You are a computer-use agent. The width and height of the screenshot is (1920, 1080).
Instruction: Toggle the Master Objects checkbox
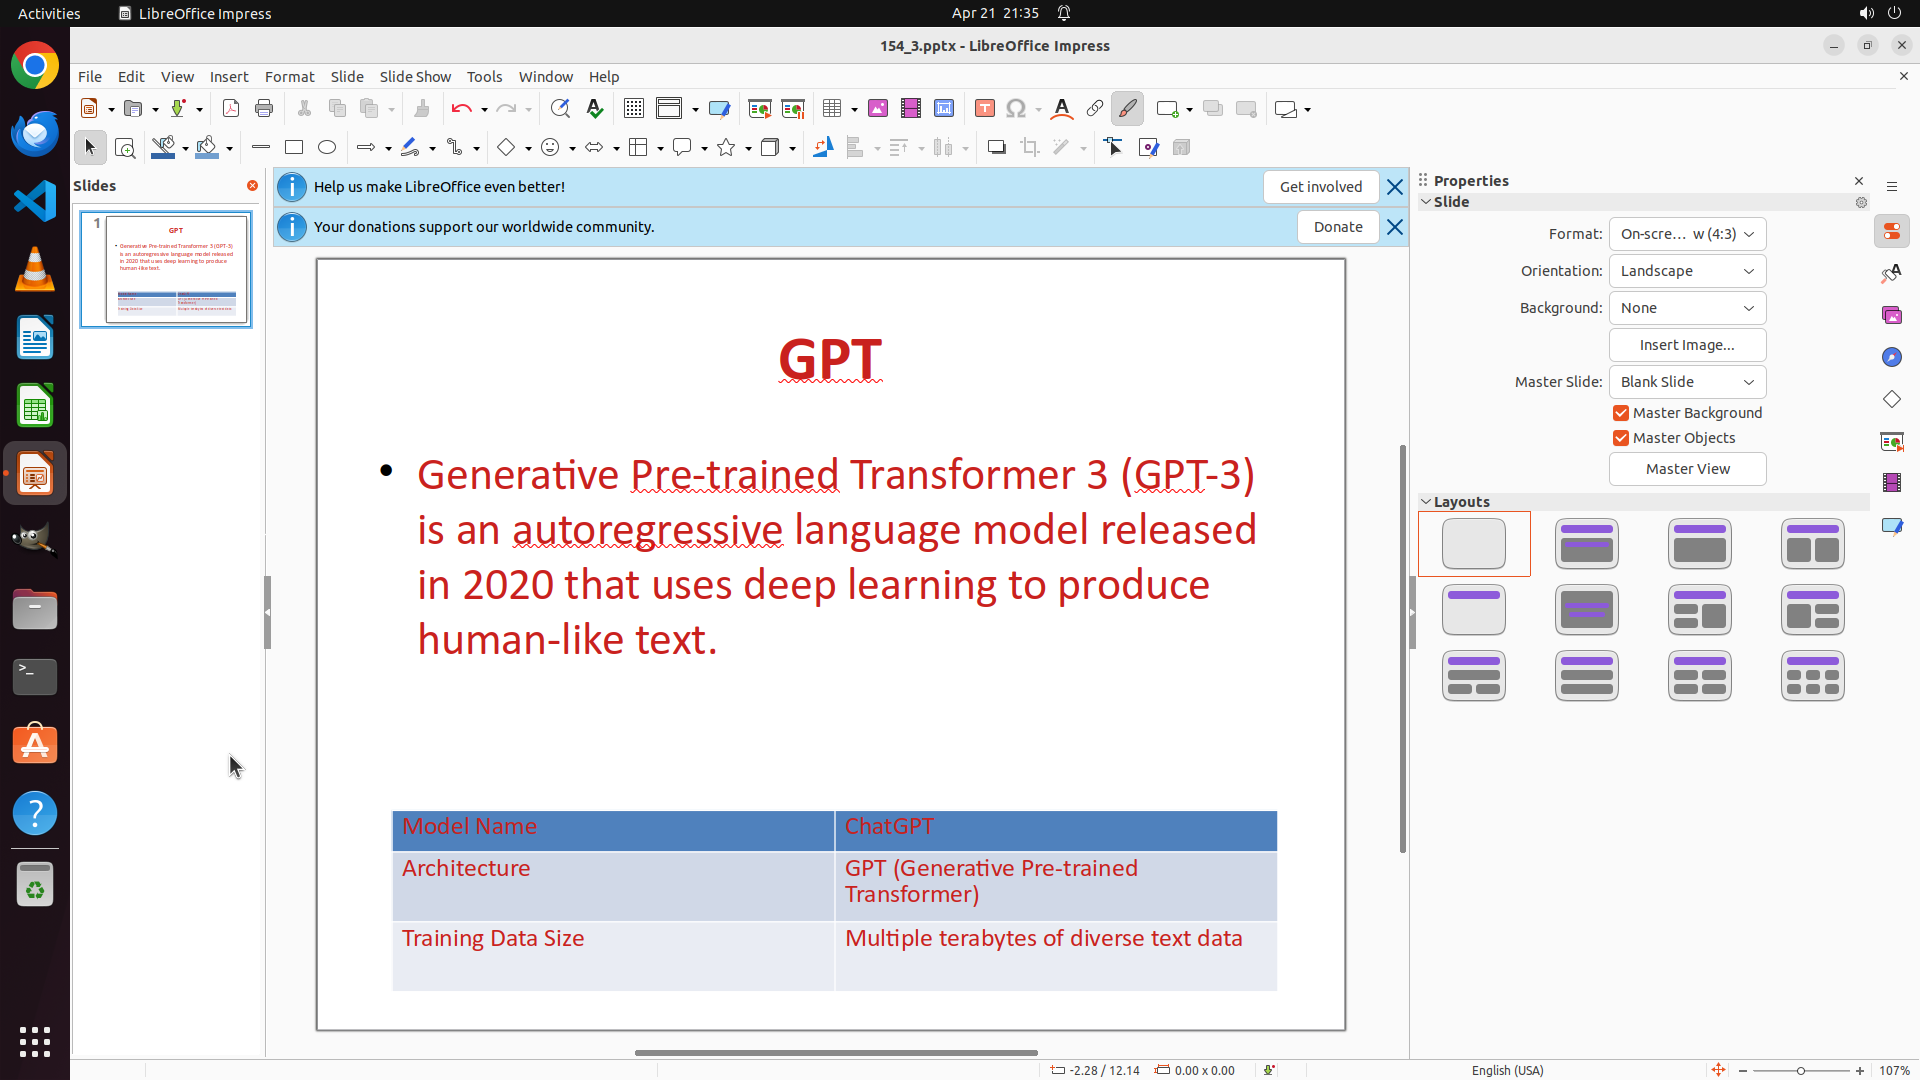[x=1621, y=438]
